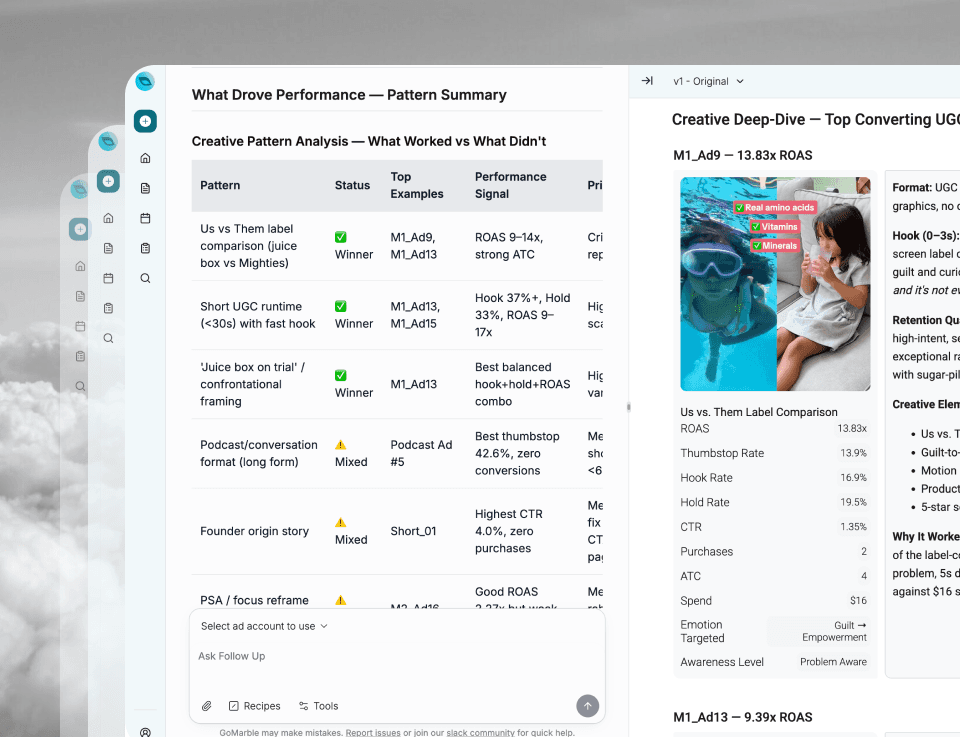The height and width of the screenshot is (737, 960).
Task: Click the CTR 1.35% value
Action: click(853, 526)
